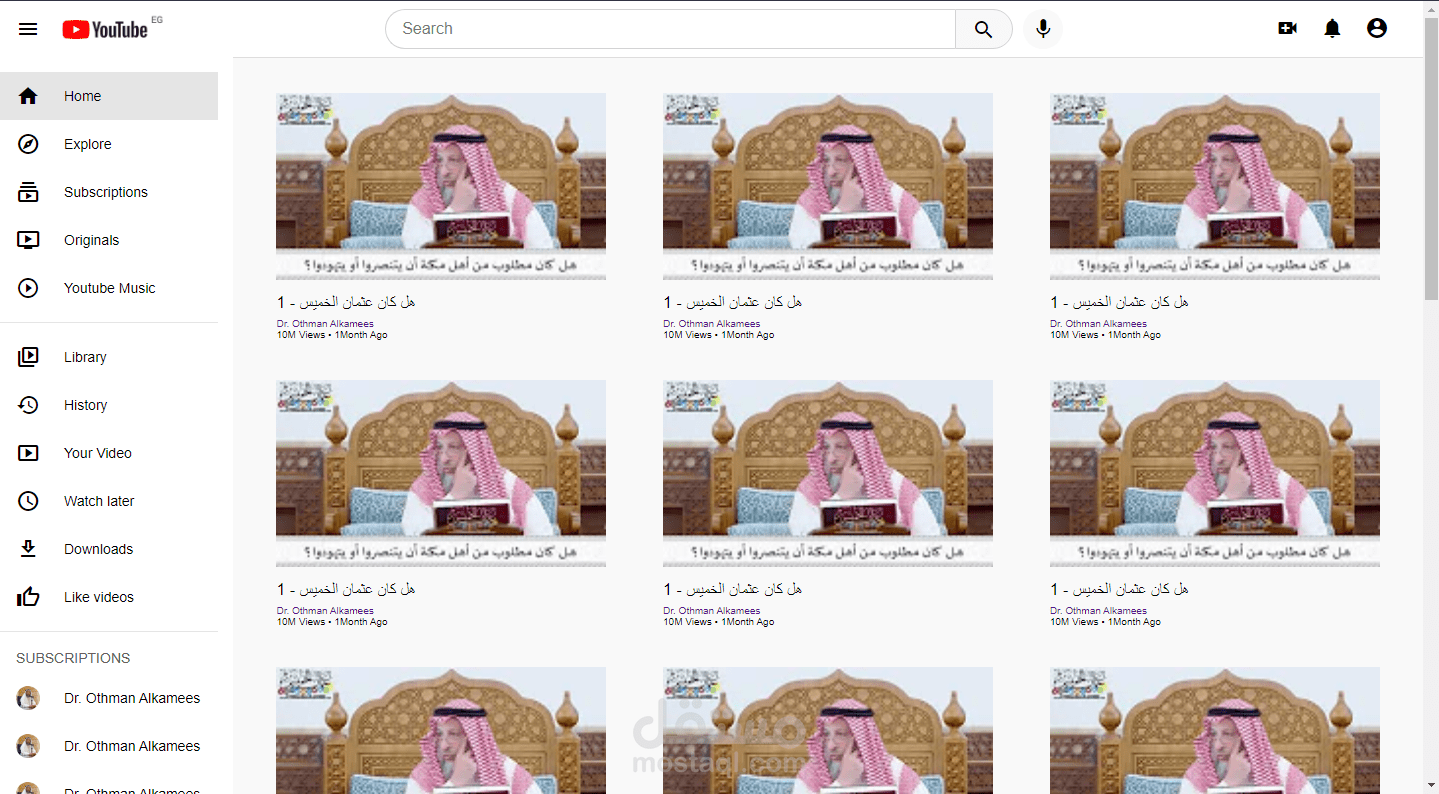Image resolution: width=1439 pixels, height=794 pixels.
Task: Click the Arabic title of the top-left video
Action: pyautogui.click(x=346, y=302)
